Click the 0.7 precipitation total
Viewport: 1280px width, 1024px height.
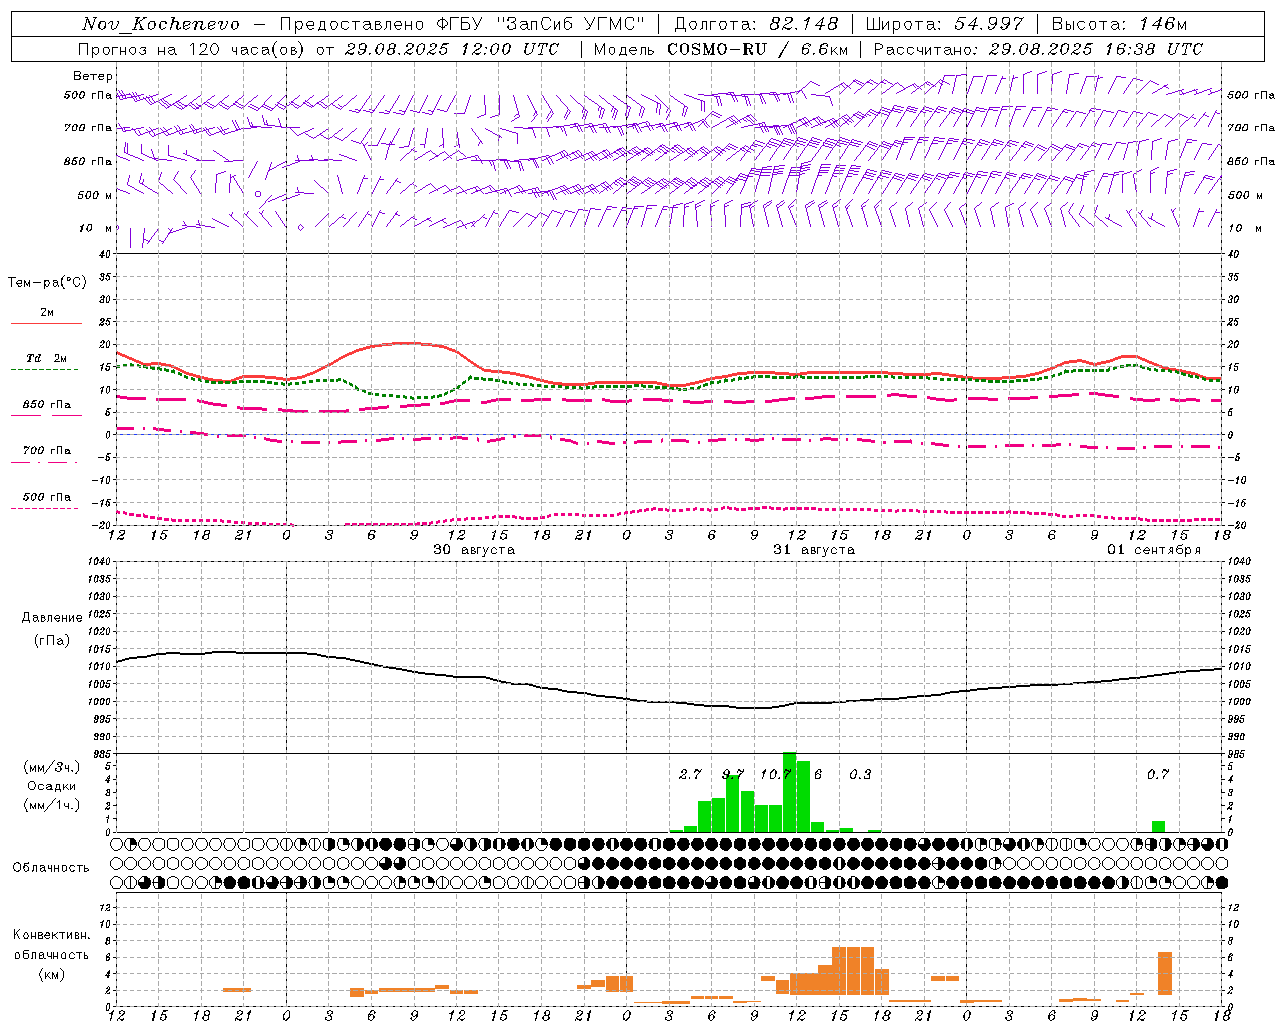(1158, 775)
